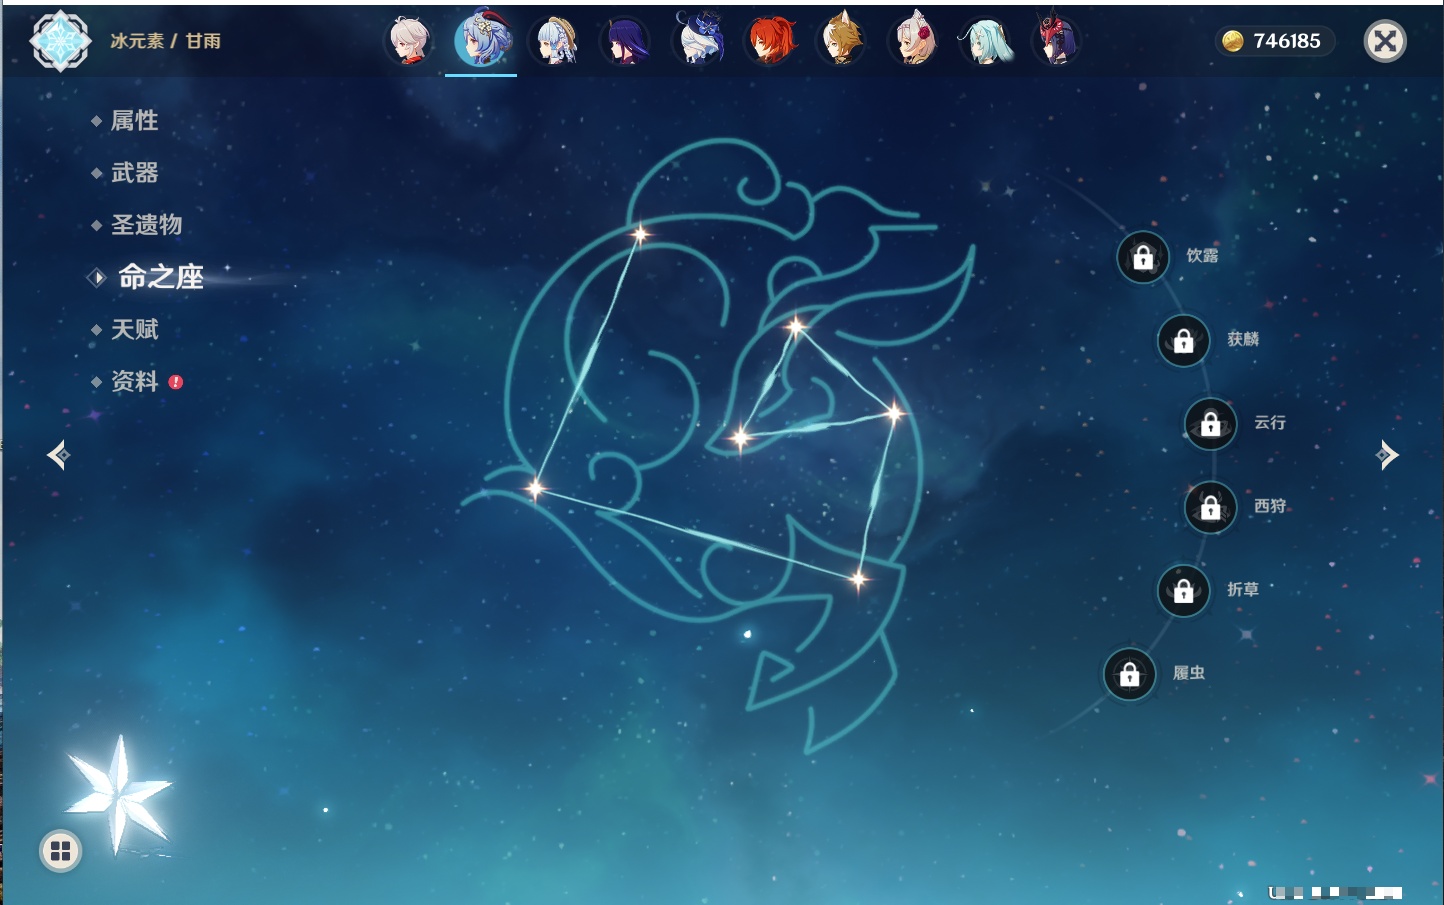Open the locked 饮露 constellation node
The image size is (1444, 905).
click(x=1143, y=257)
